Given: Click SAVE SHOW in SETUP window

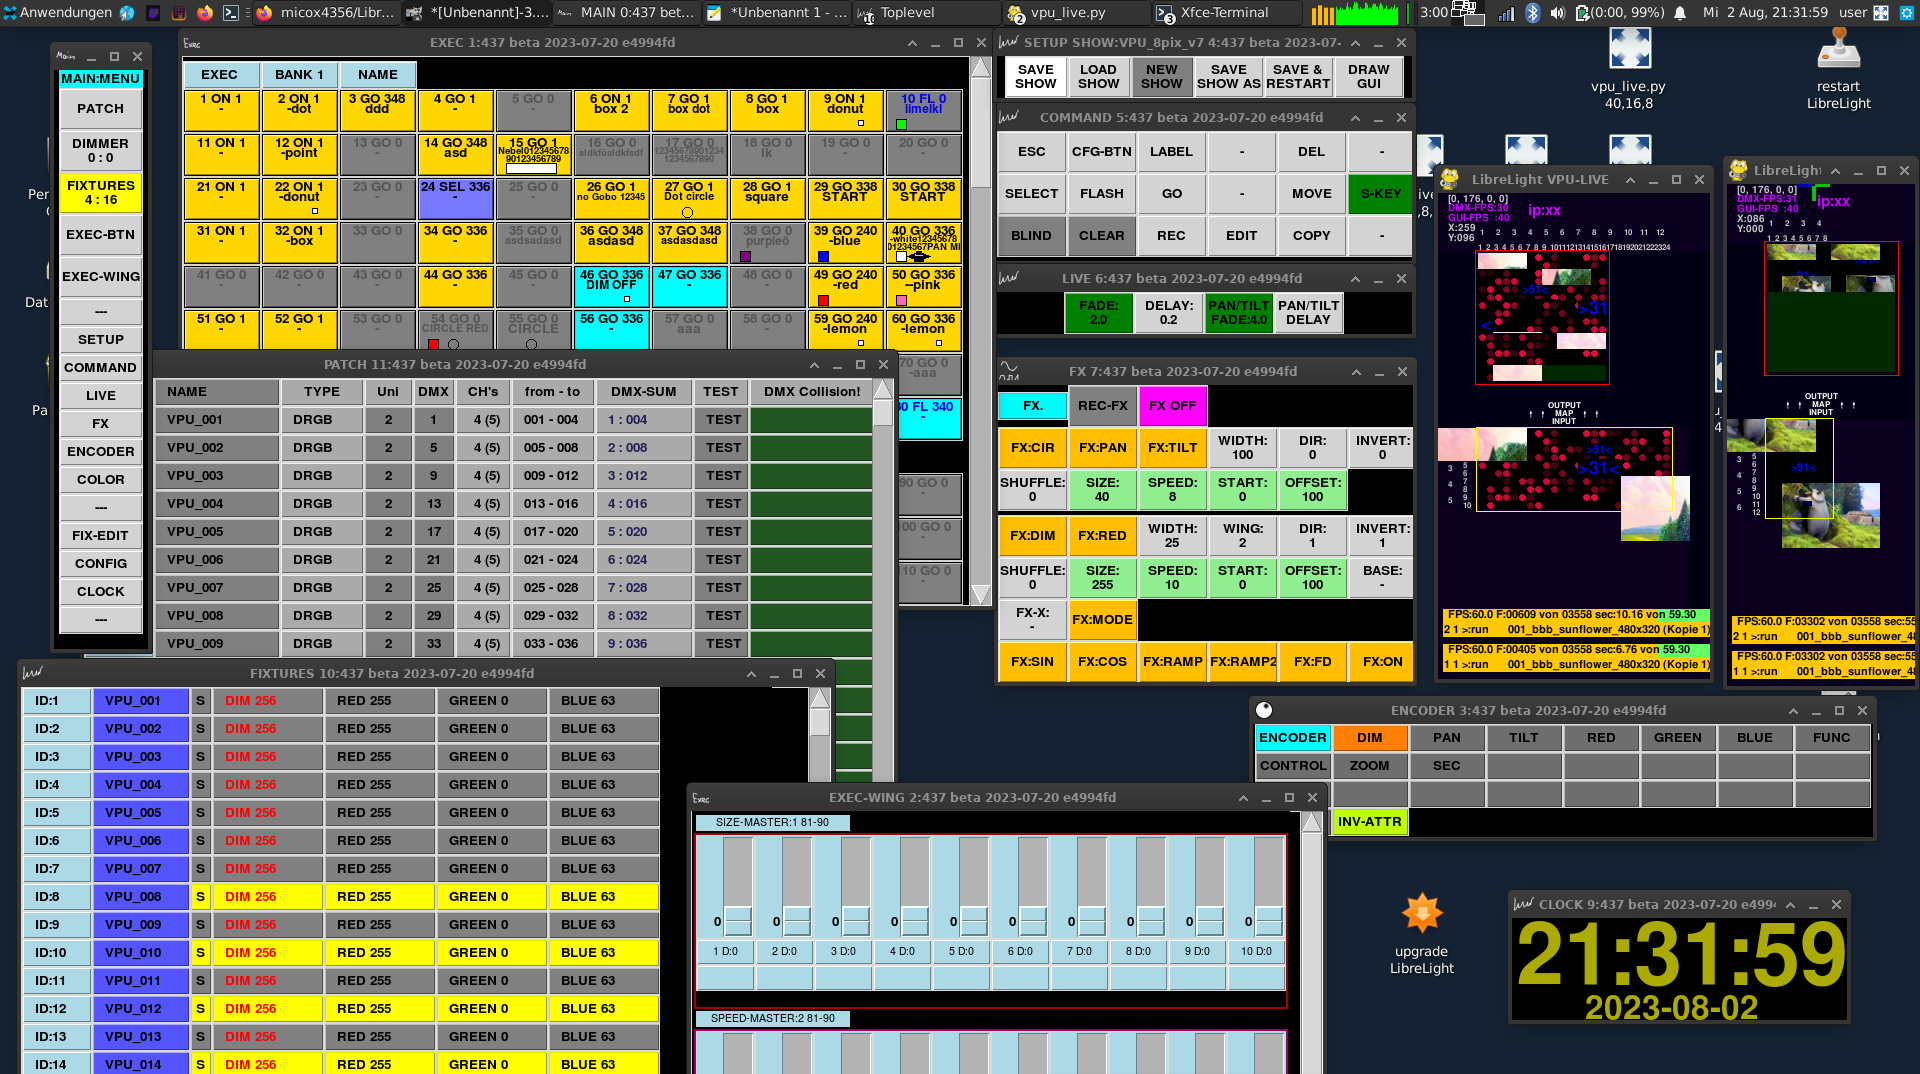Looking at the screenshot, I should pyautogui.click(x=1035, y=77).
